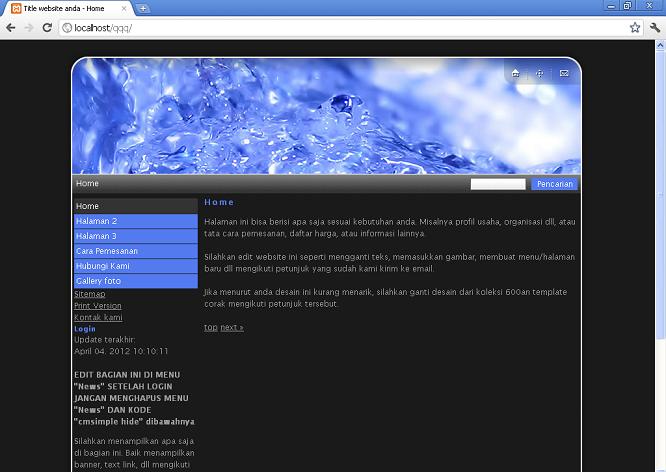This screenshot has width=666, height=472.
Task: Click the 'next »' link
Action: coord(232,328)
